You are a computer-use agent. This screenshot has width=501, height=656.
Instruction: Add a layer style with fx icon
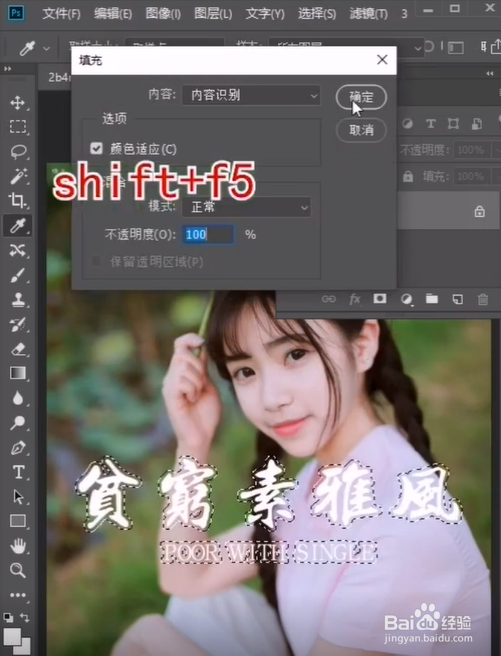(355, 299)
